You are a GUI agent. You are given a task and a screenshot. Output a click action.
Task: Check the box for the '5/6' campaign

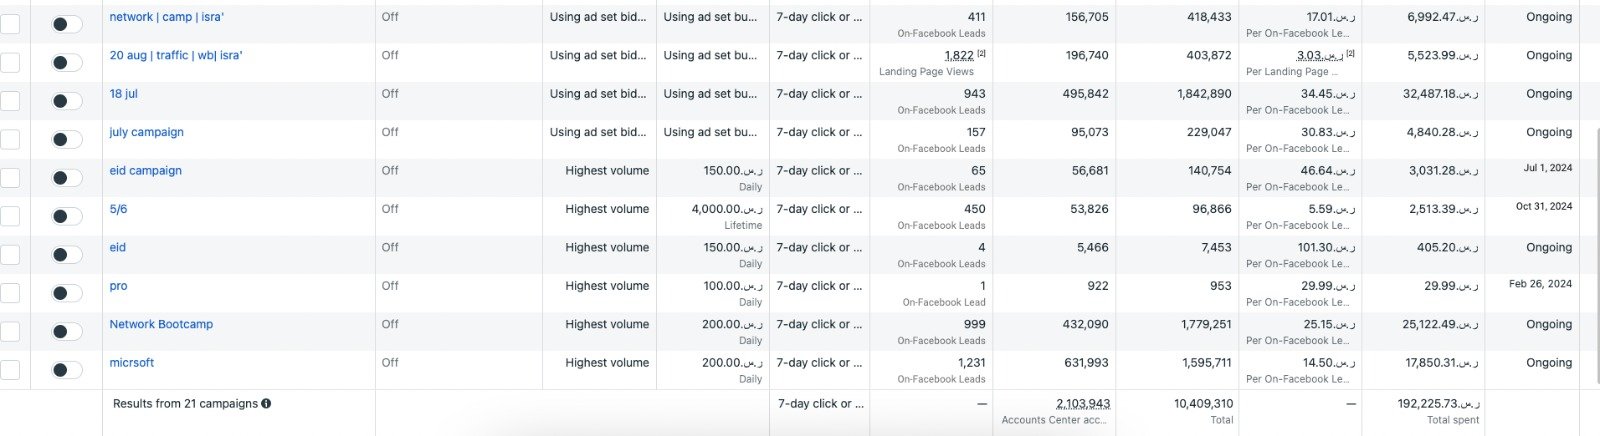click(x=10, y=216)
